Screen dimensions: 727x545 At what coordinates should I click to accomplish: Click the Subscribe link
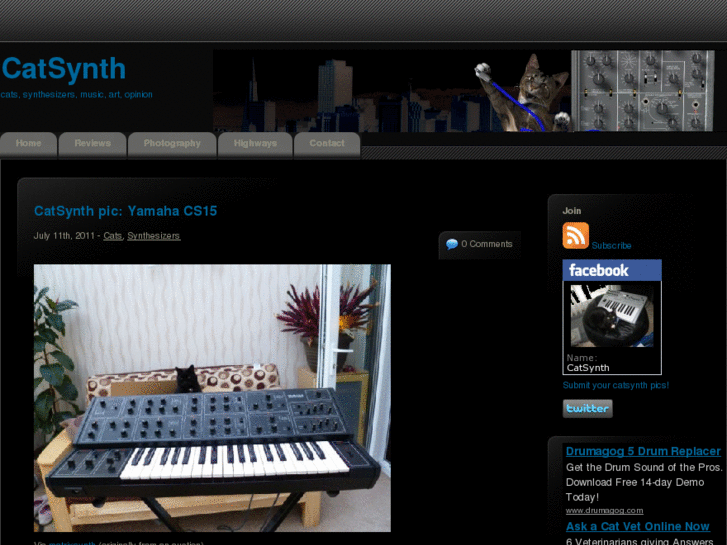click(x=611, y=245)
